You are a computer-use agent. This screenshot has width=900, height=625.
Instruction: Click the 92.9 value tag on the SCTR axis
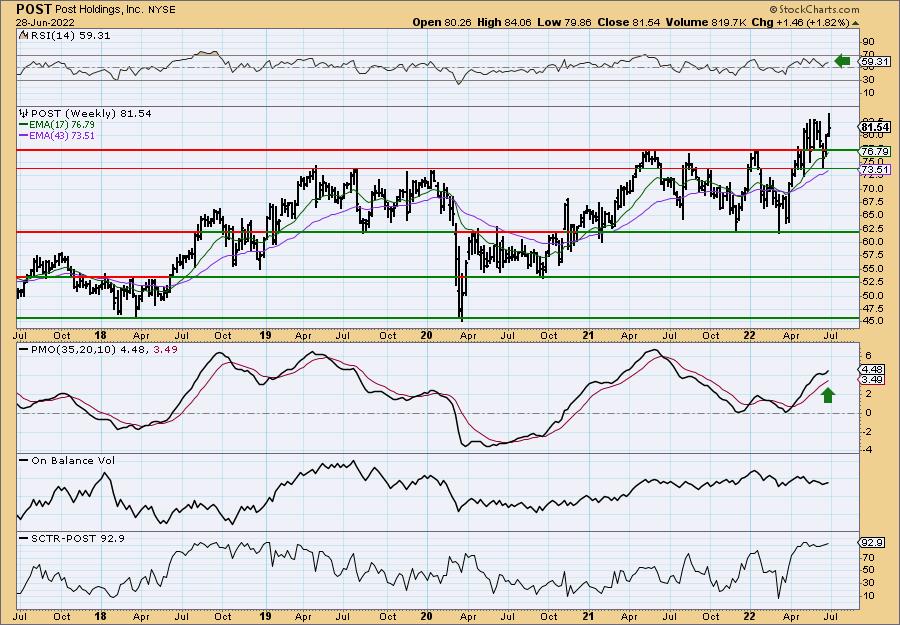(873, 543)
